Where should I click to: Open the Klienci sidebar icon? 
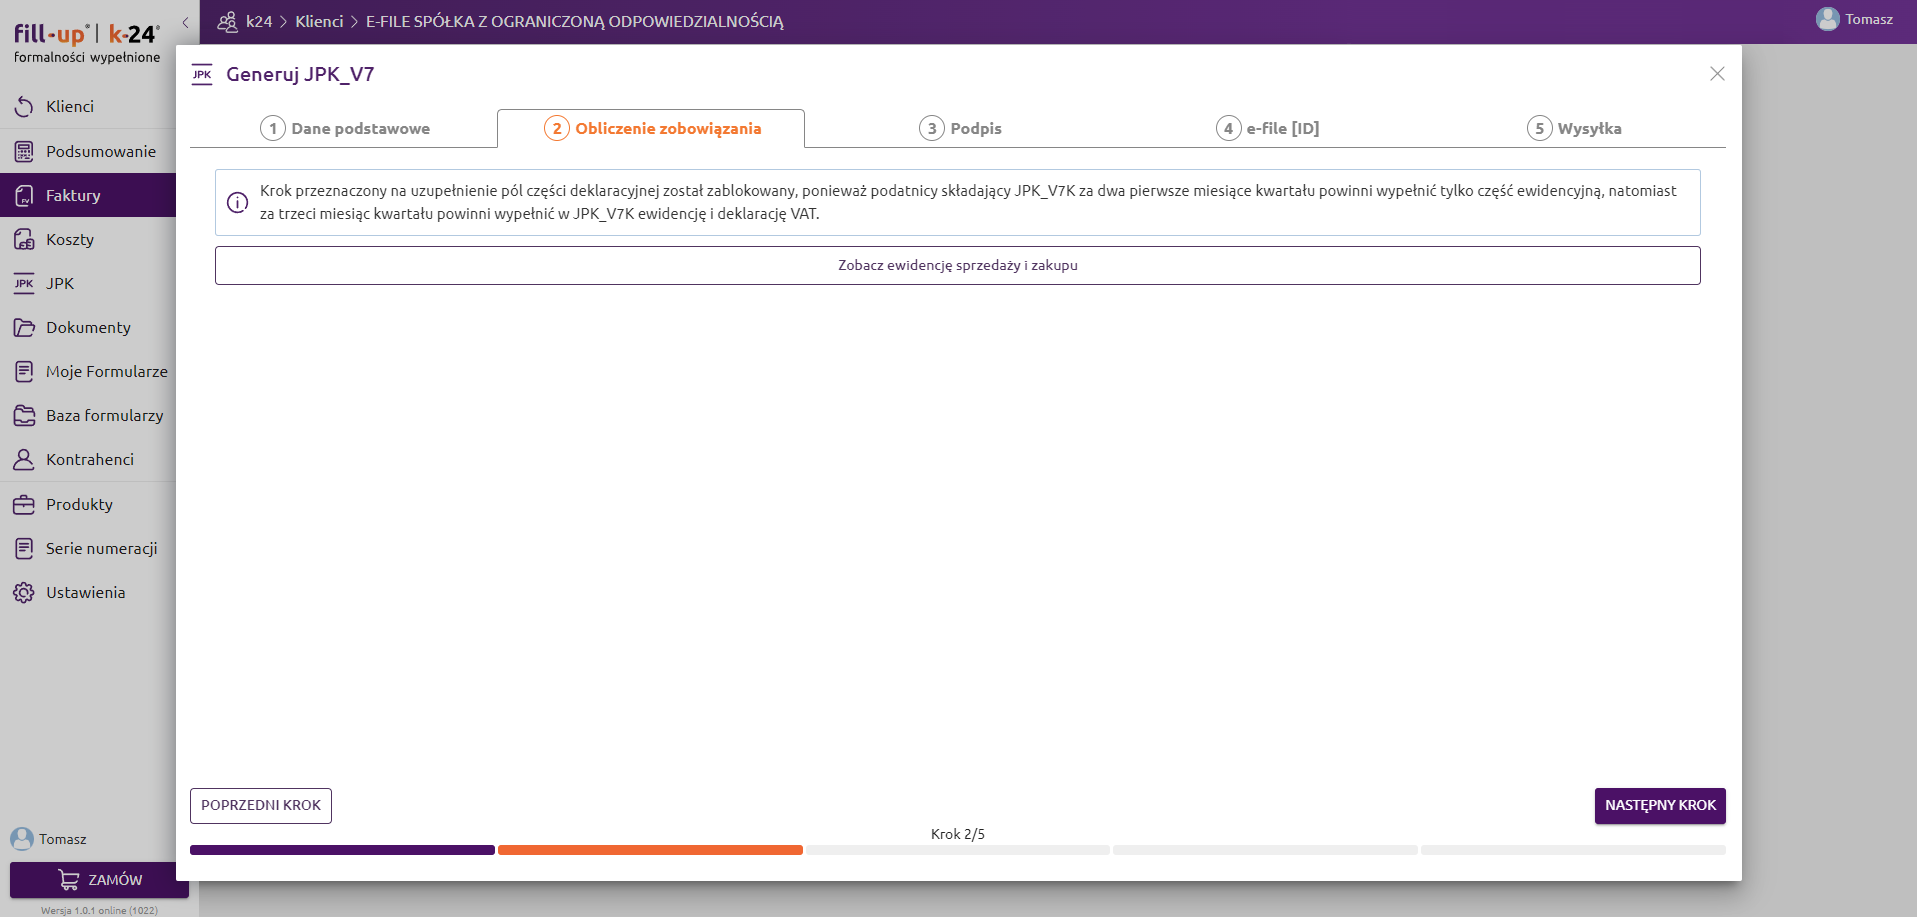click(x=24, y=107)
